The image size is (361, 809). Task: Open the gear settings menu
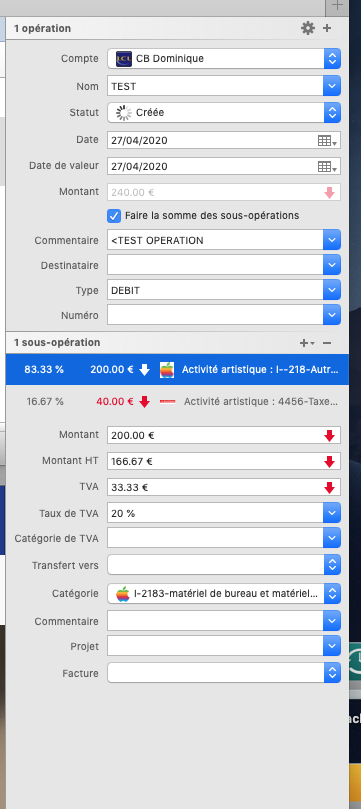pos(307,28)
